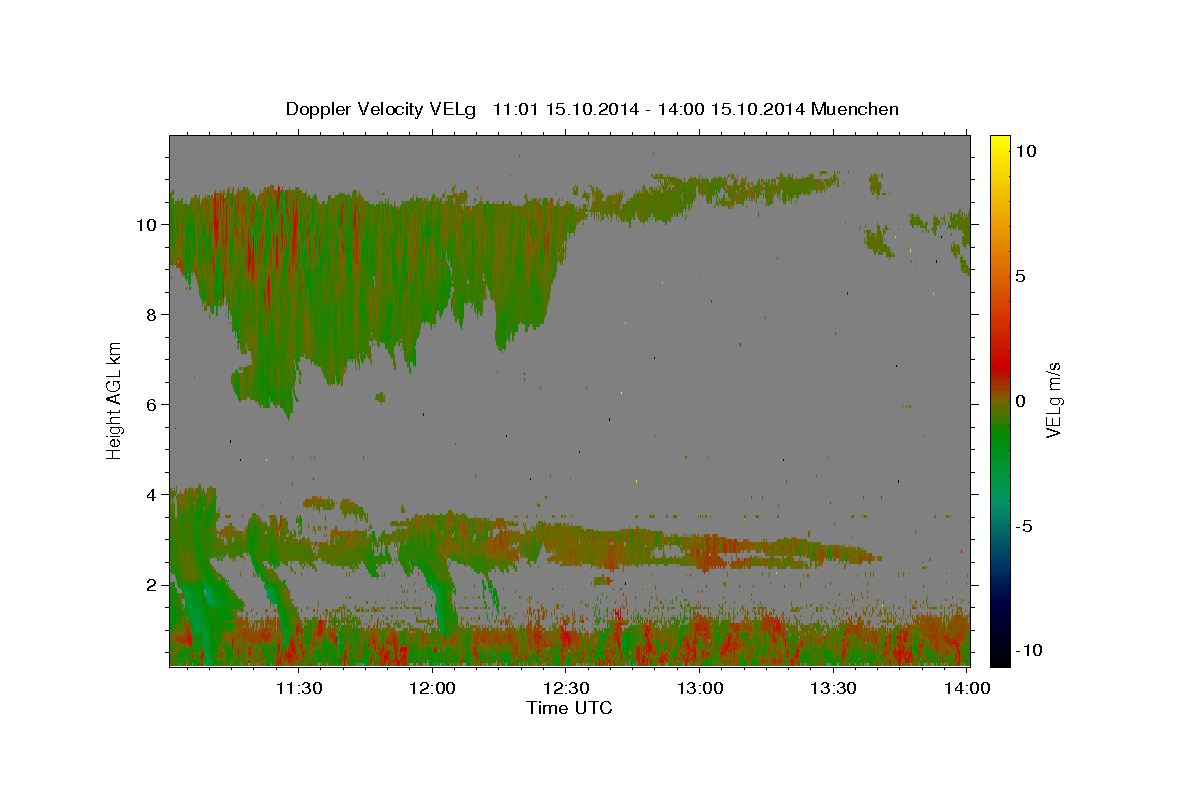
Task: Click the colorbar tick label '-10'
Action: tap(1029, 650)
